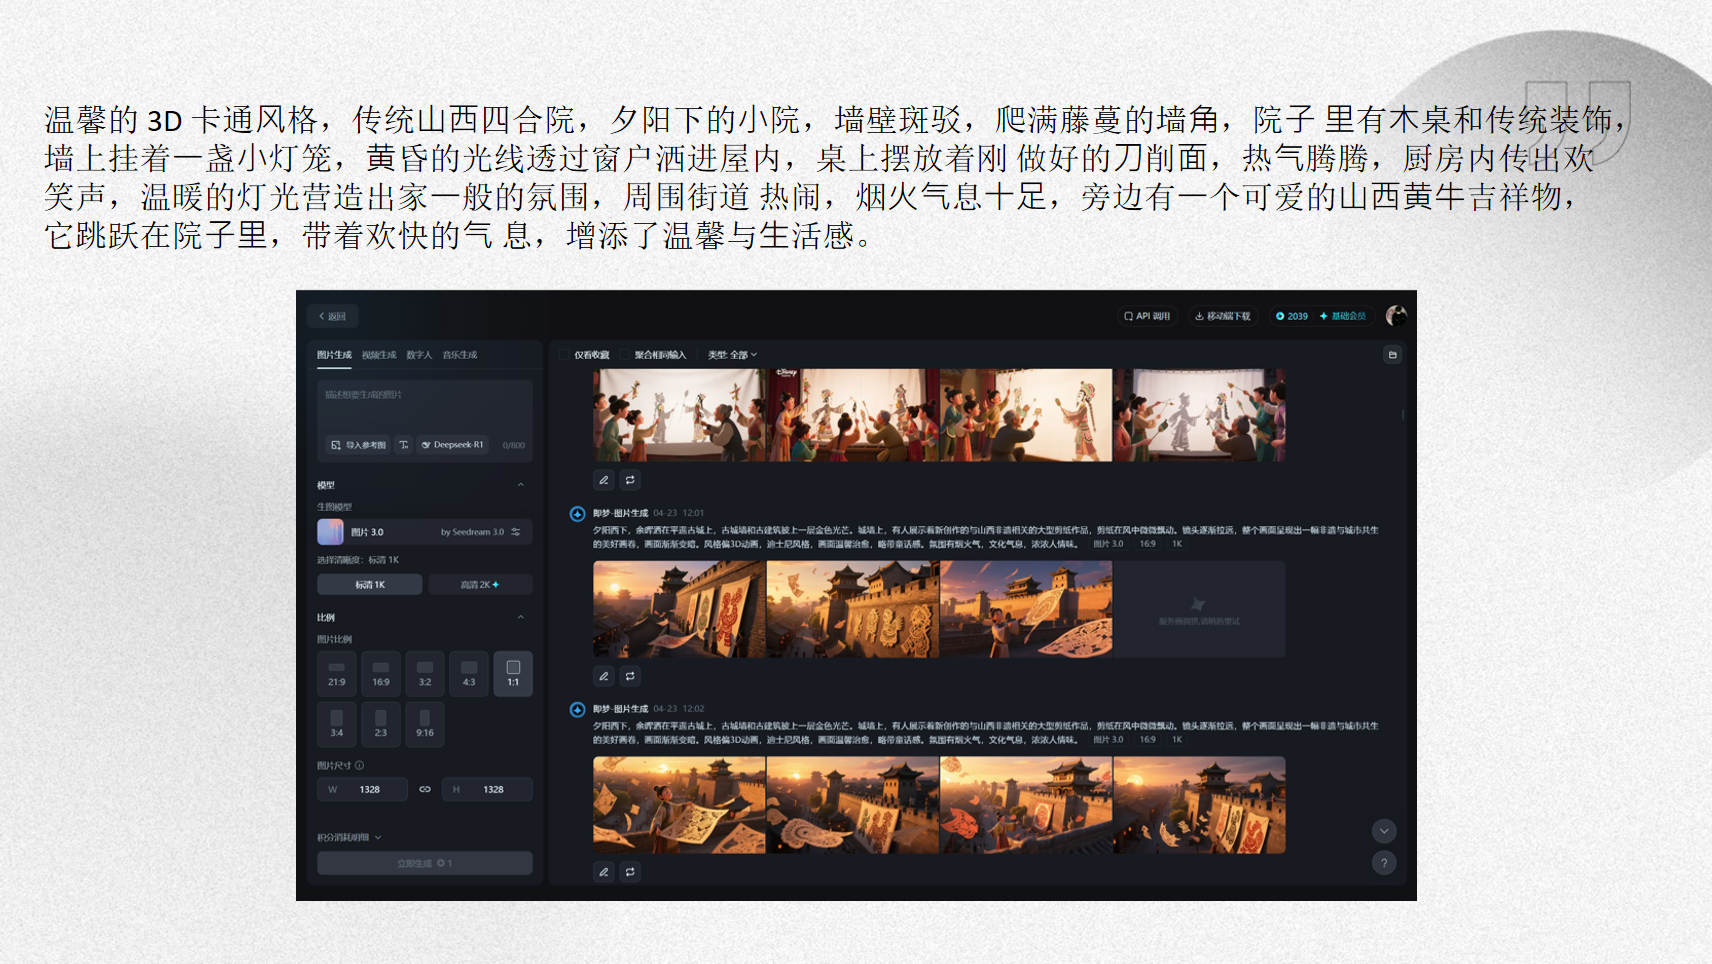The width and height of the screenshot is (1712, 964).
Task: Choose the 3:2 aspect ratio
Action: [425, 673]
